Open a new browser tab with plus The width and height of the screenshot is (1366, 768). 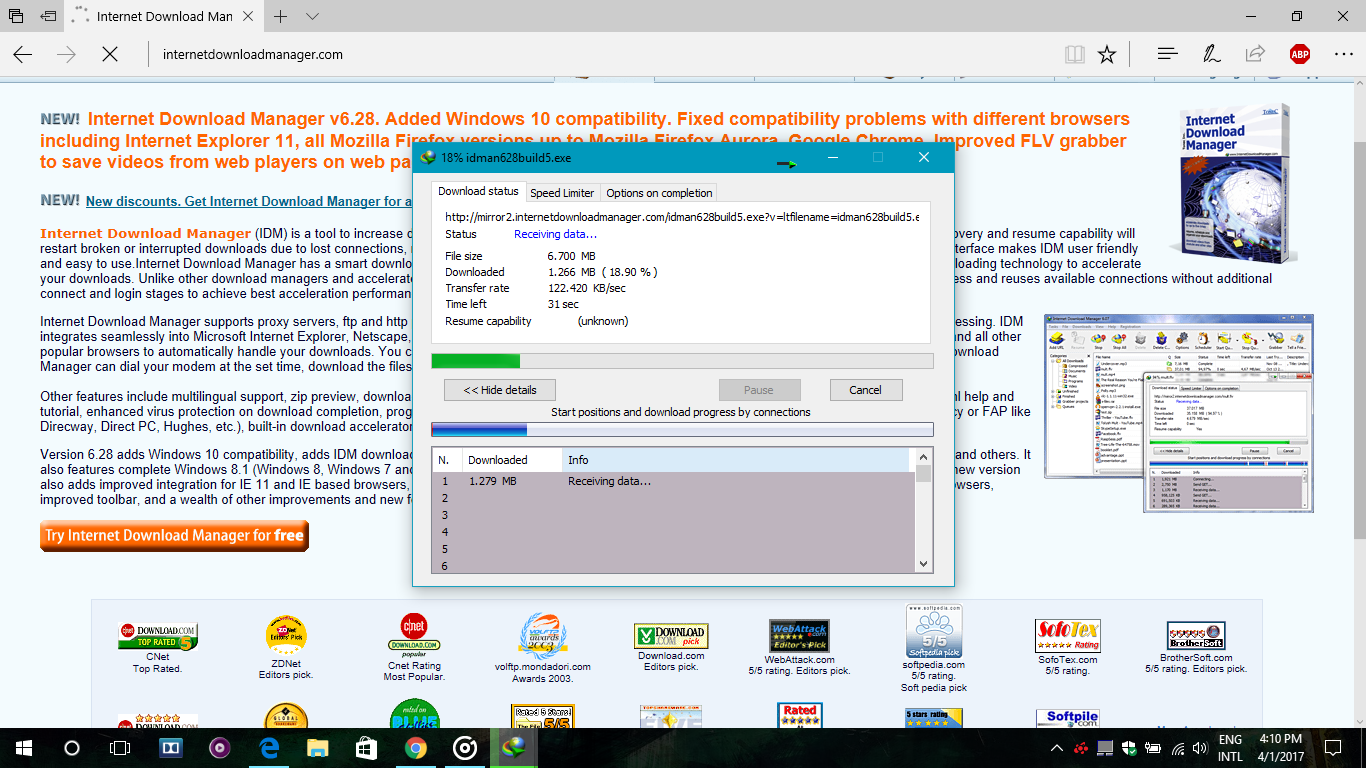click(281, 16)
